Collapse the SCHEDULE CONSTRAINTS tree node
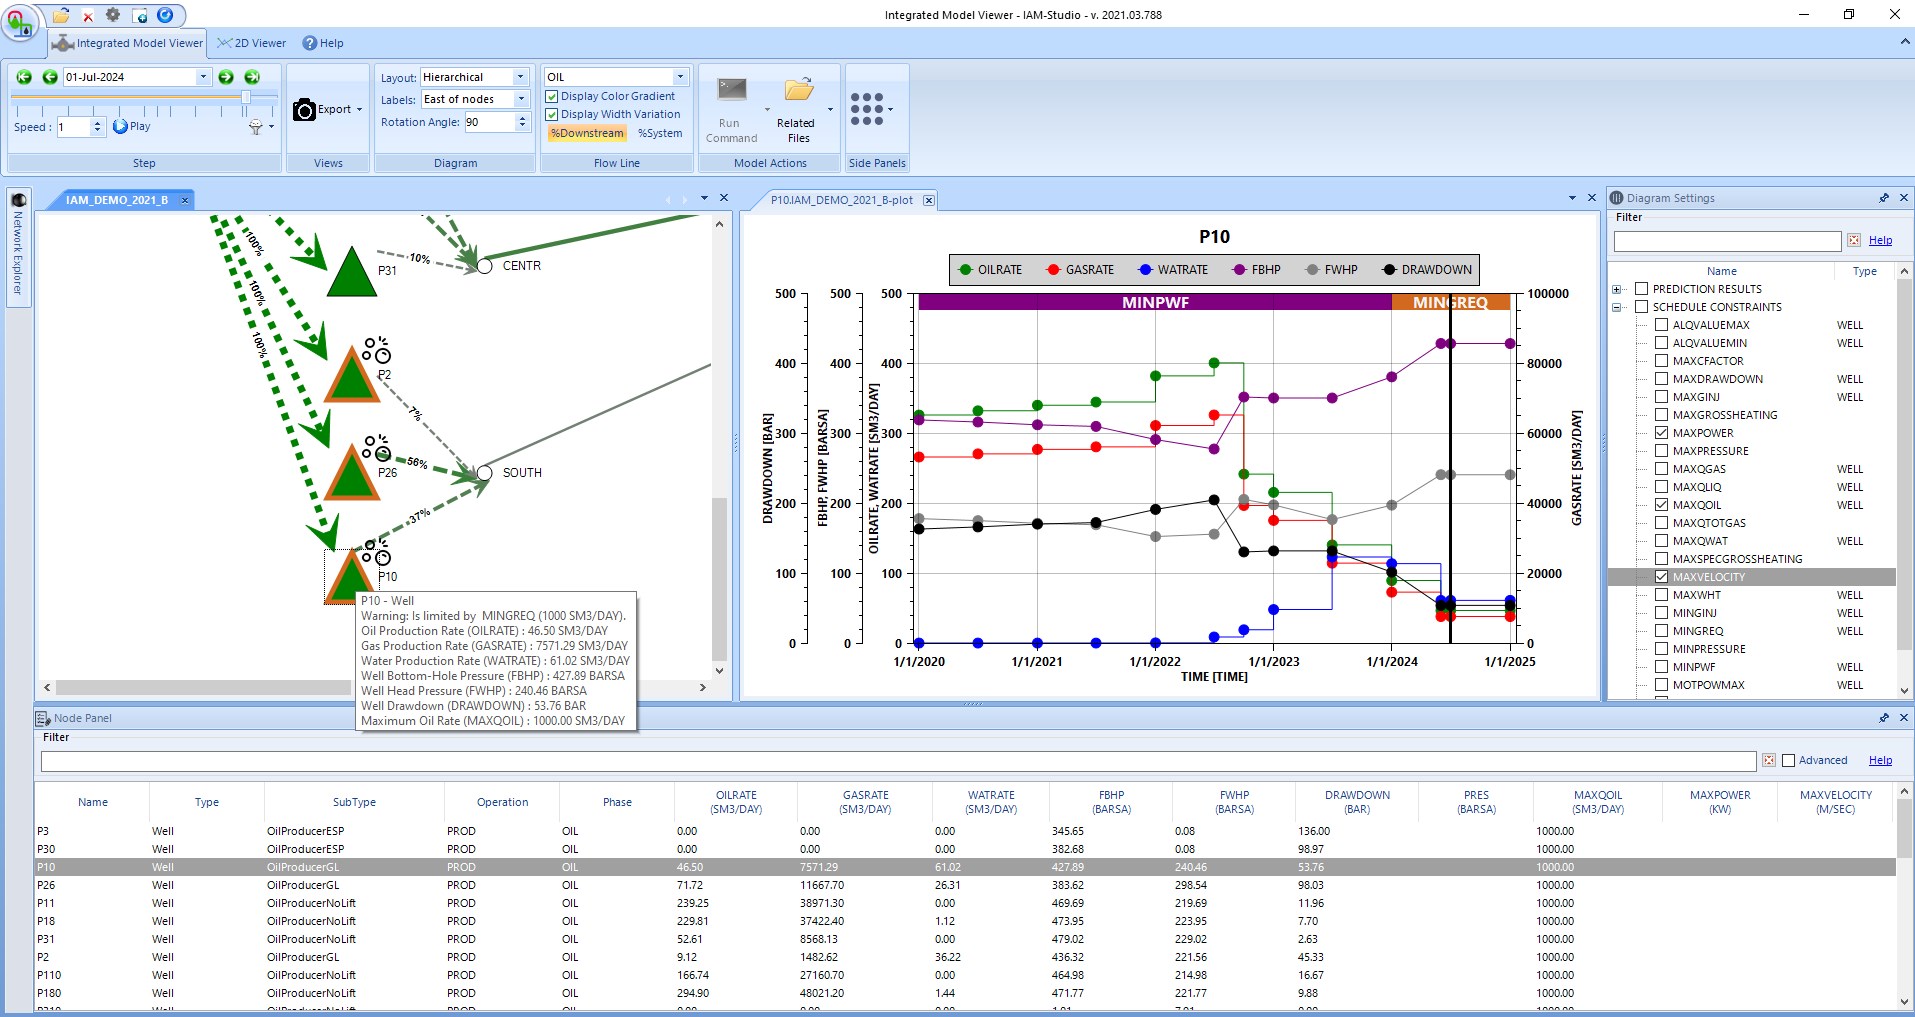This screenshot has height=1017, width=1915. [x=1616, y=307]
